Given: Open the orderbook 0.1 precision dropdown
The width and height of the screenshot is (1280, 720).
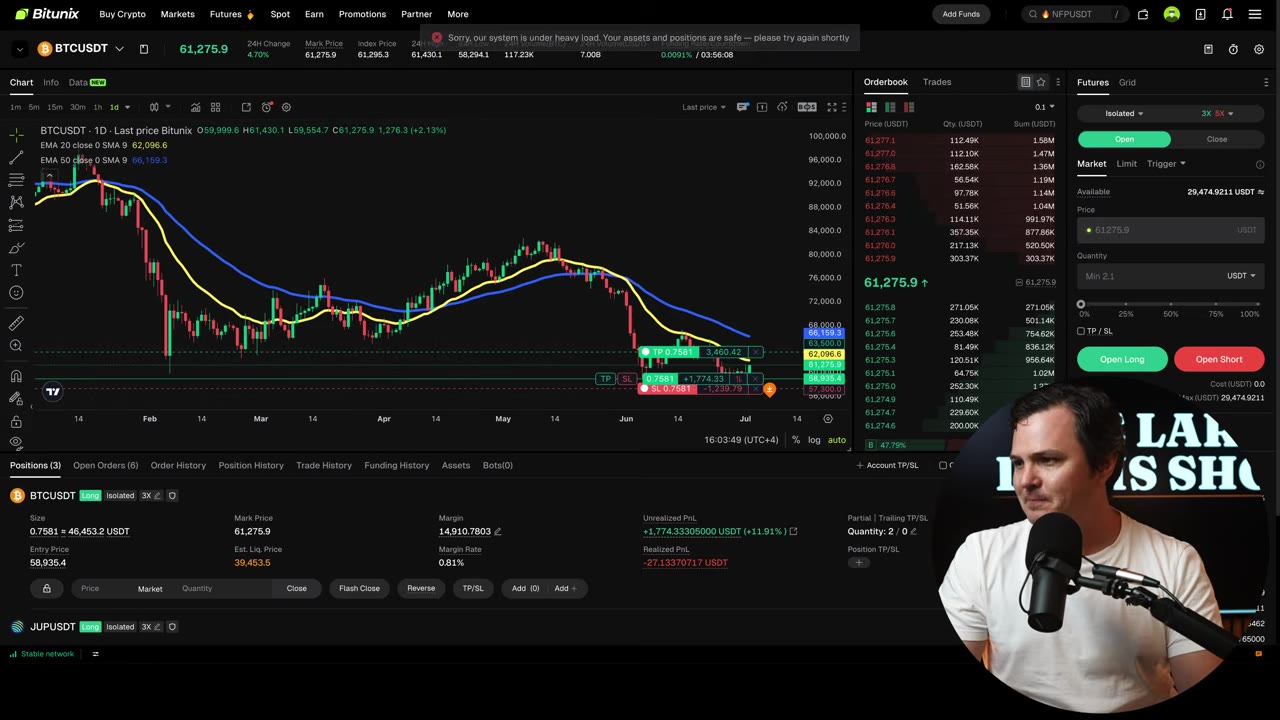Looking at the screenshot, I should coord(1044,107).
